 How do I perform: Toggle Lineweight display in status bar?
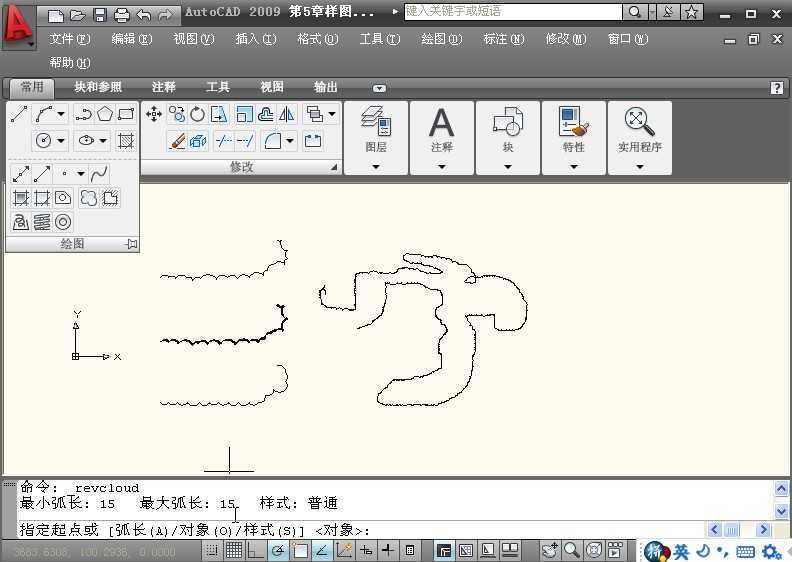coord(387,550)
